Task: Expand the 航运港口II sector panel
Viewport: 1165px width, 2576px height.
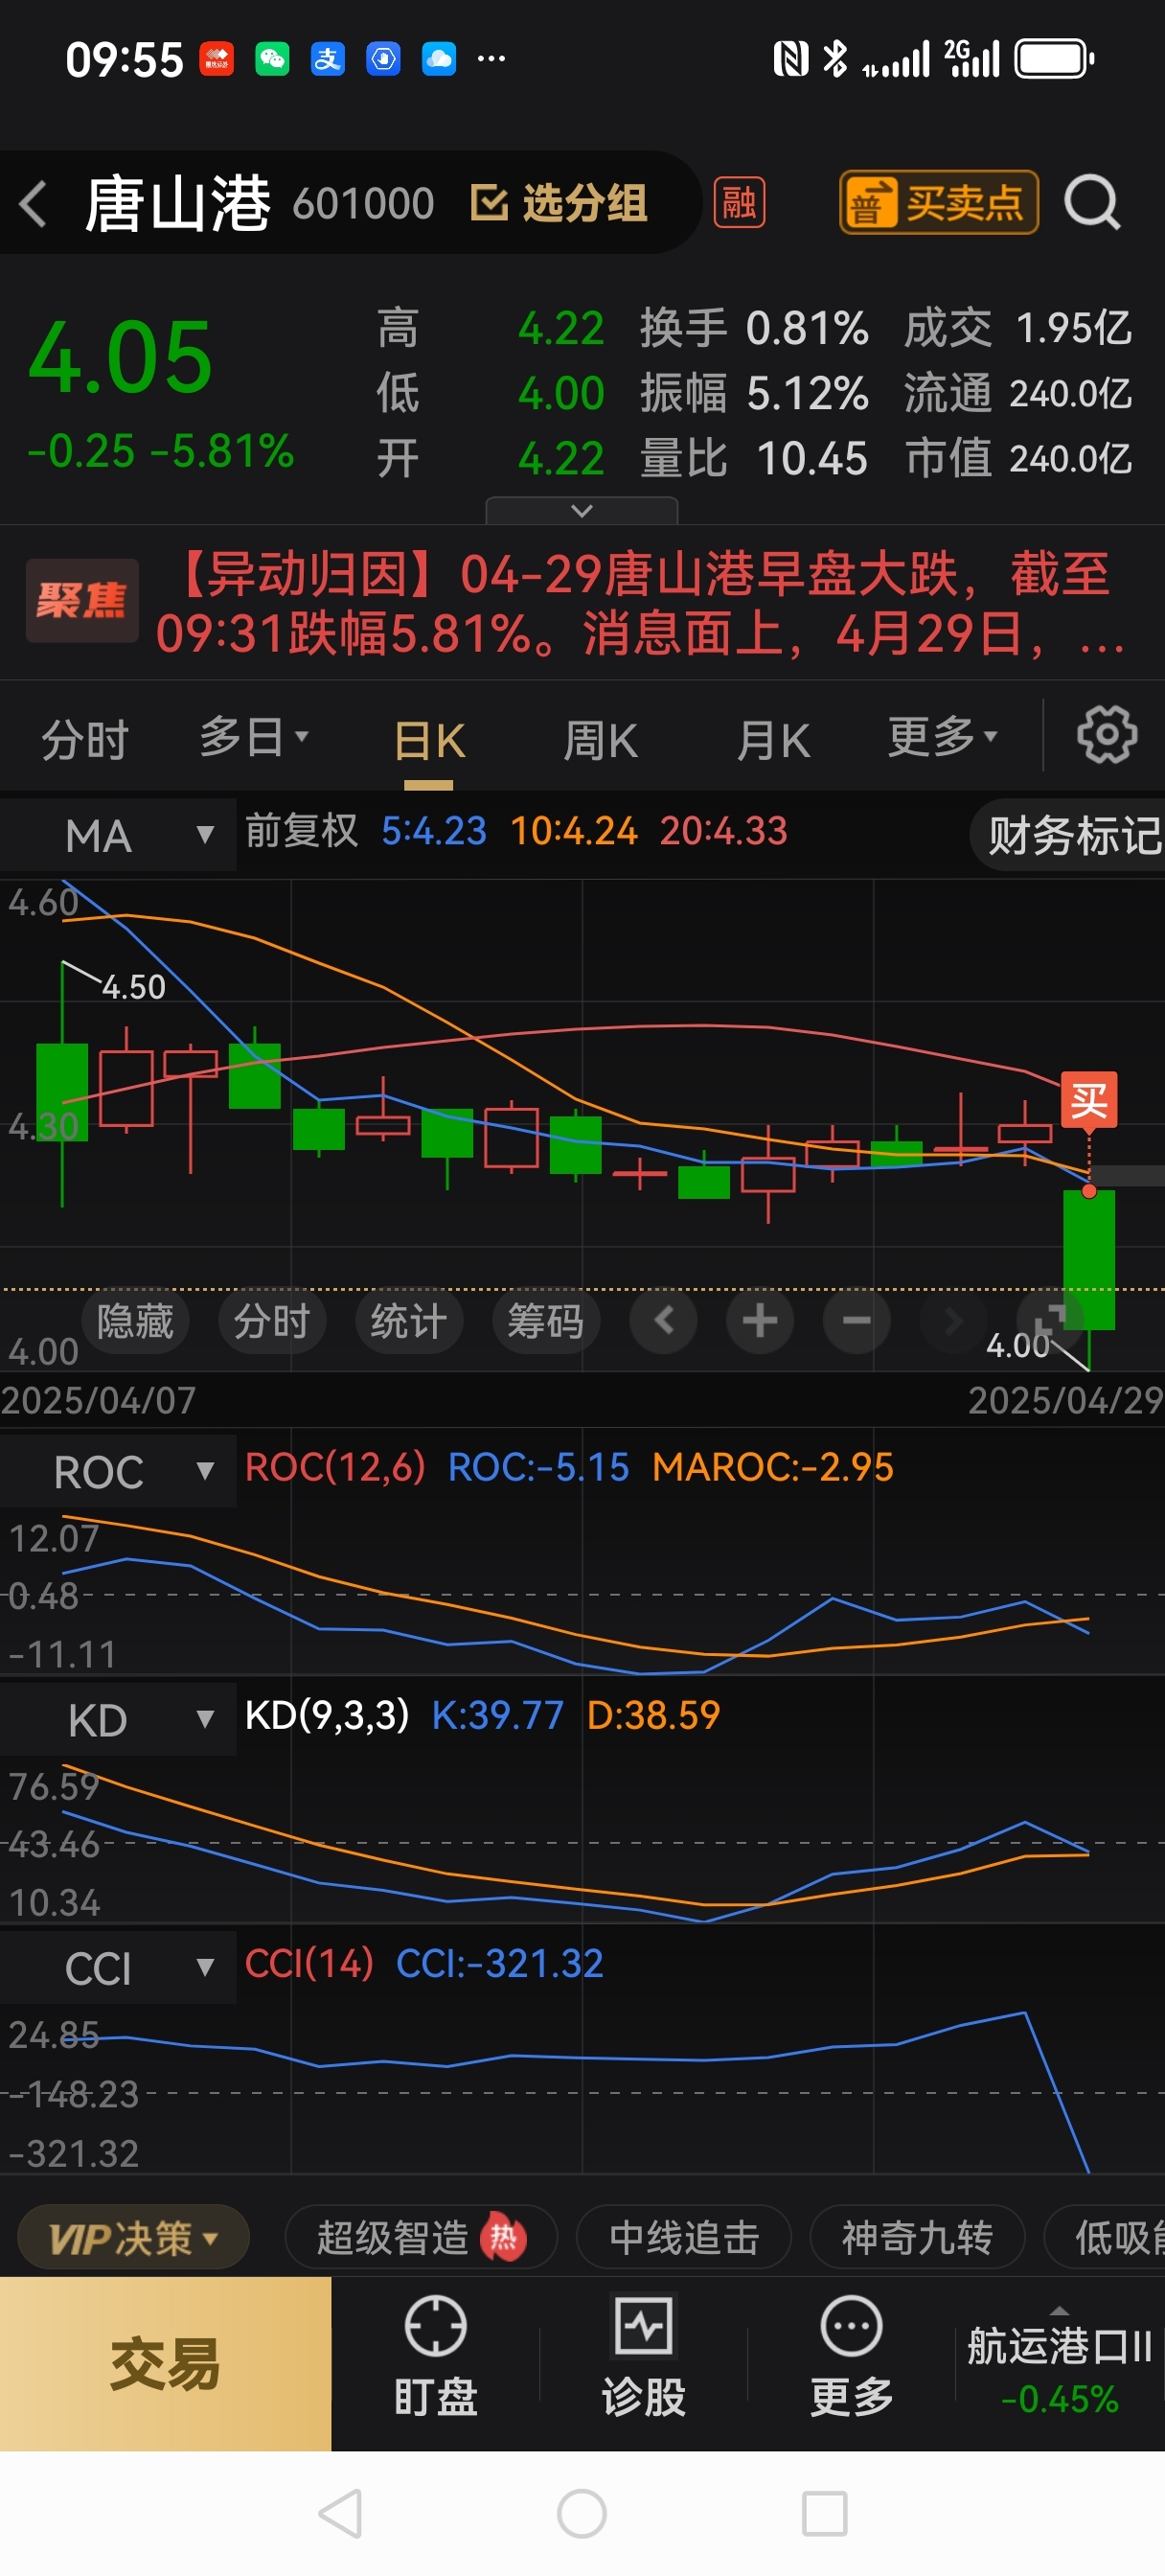Action: click(x=1059, y=2364)
